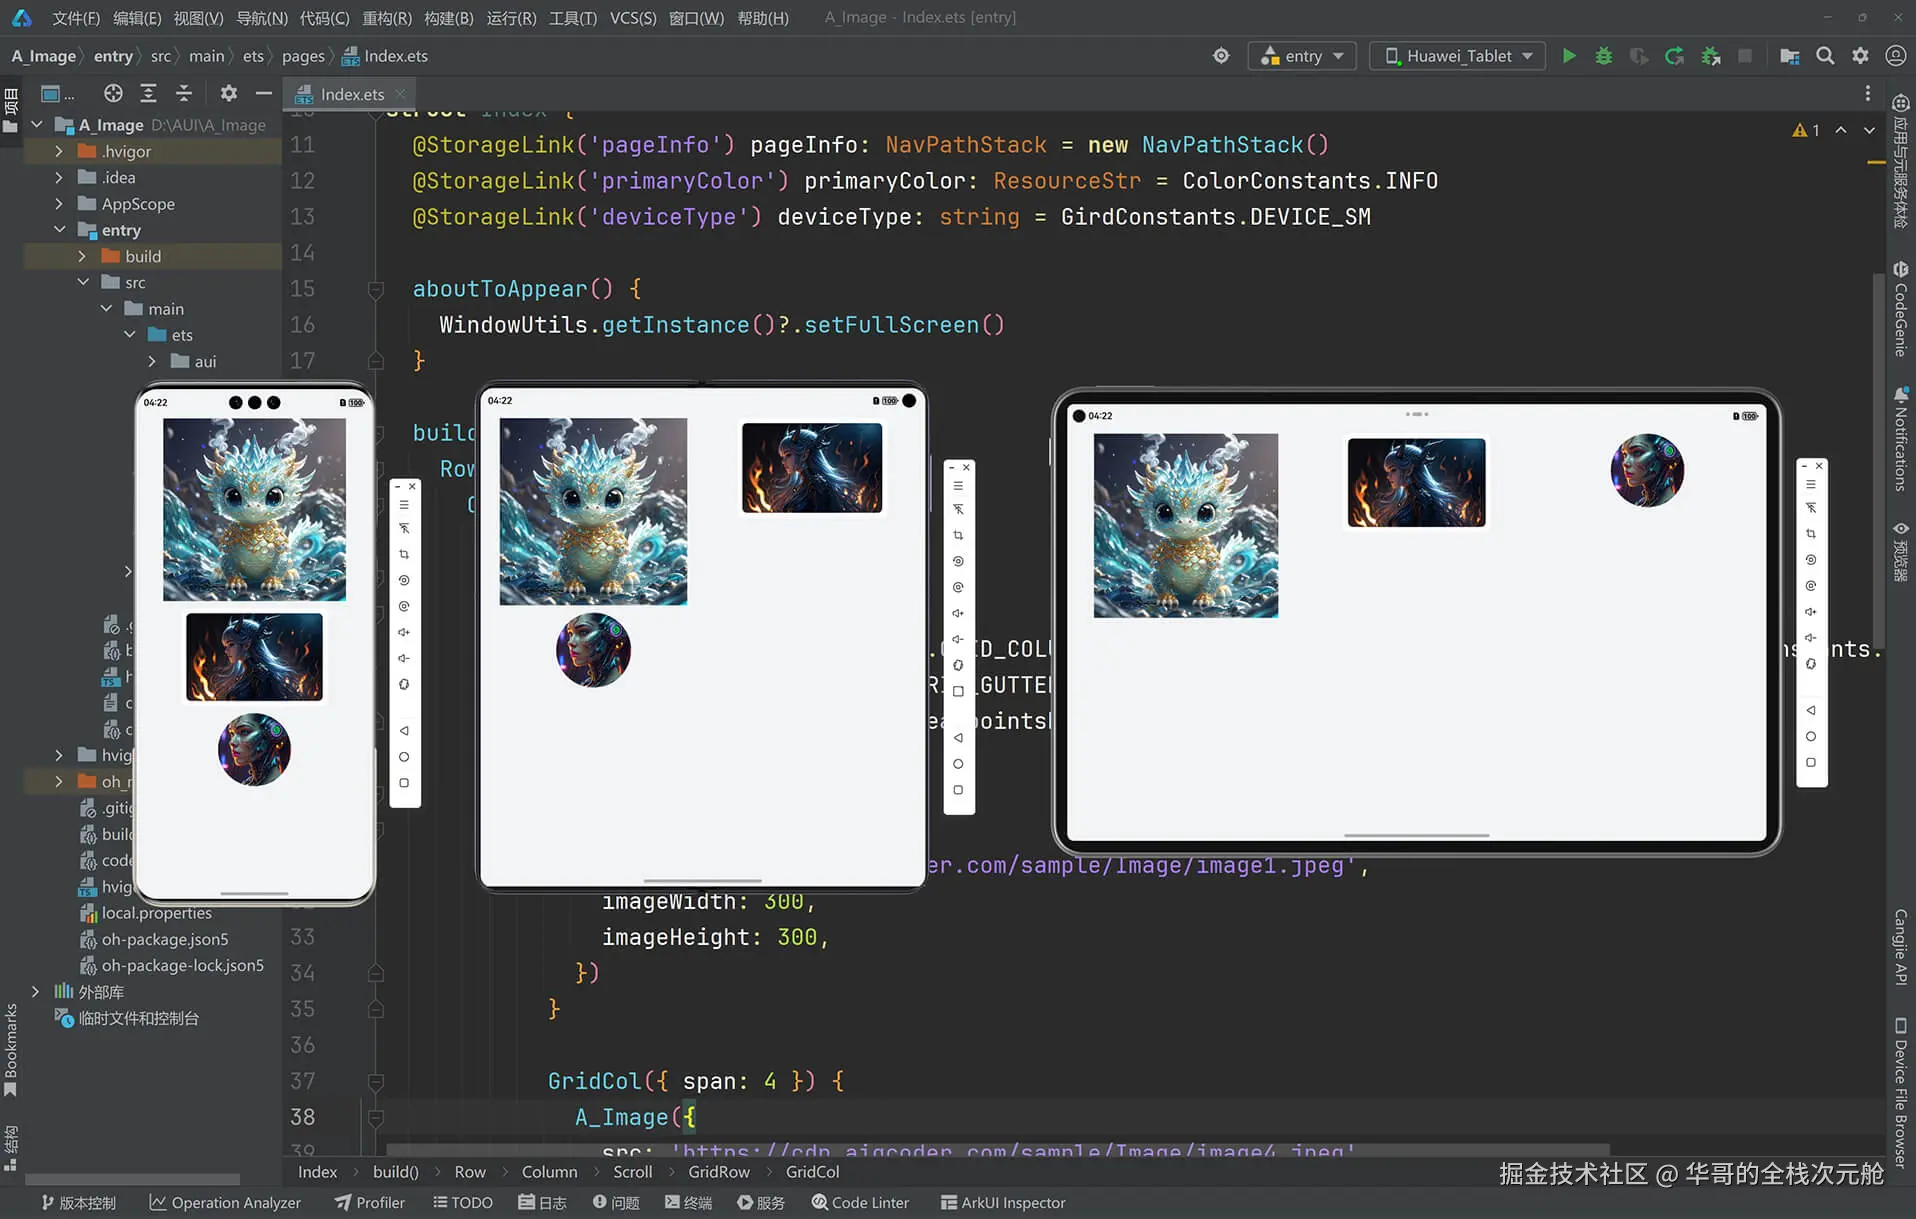
Task: Open the user account avatar icon
Action: pyautogui.click(x=1895, y=56)
